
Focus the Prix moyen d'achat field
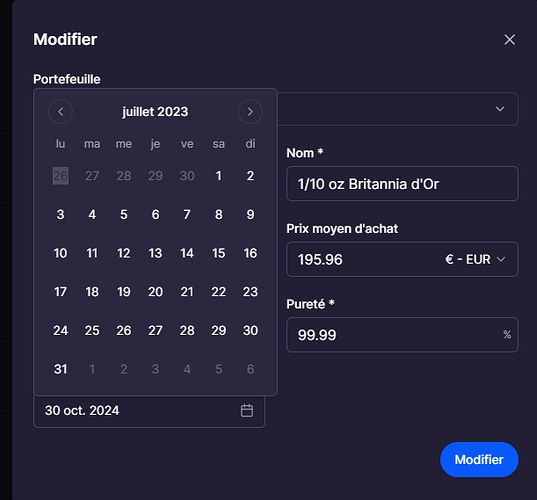point(363,260)
